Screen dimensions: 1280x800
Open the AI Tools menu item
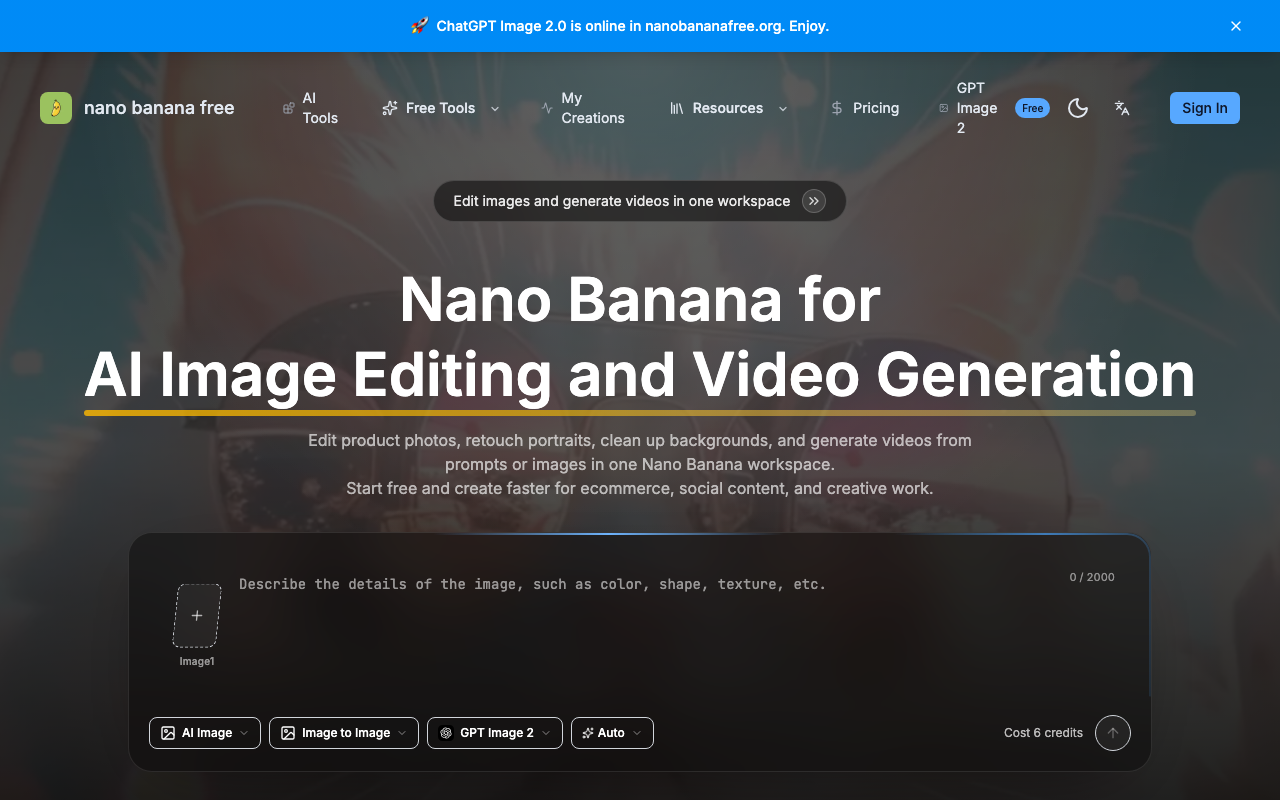point(311,108)
